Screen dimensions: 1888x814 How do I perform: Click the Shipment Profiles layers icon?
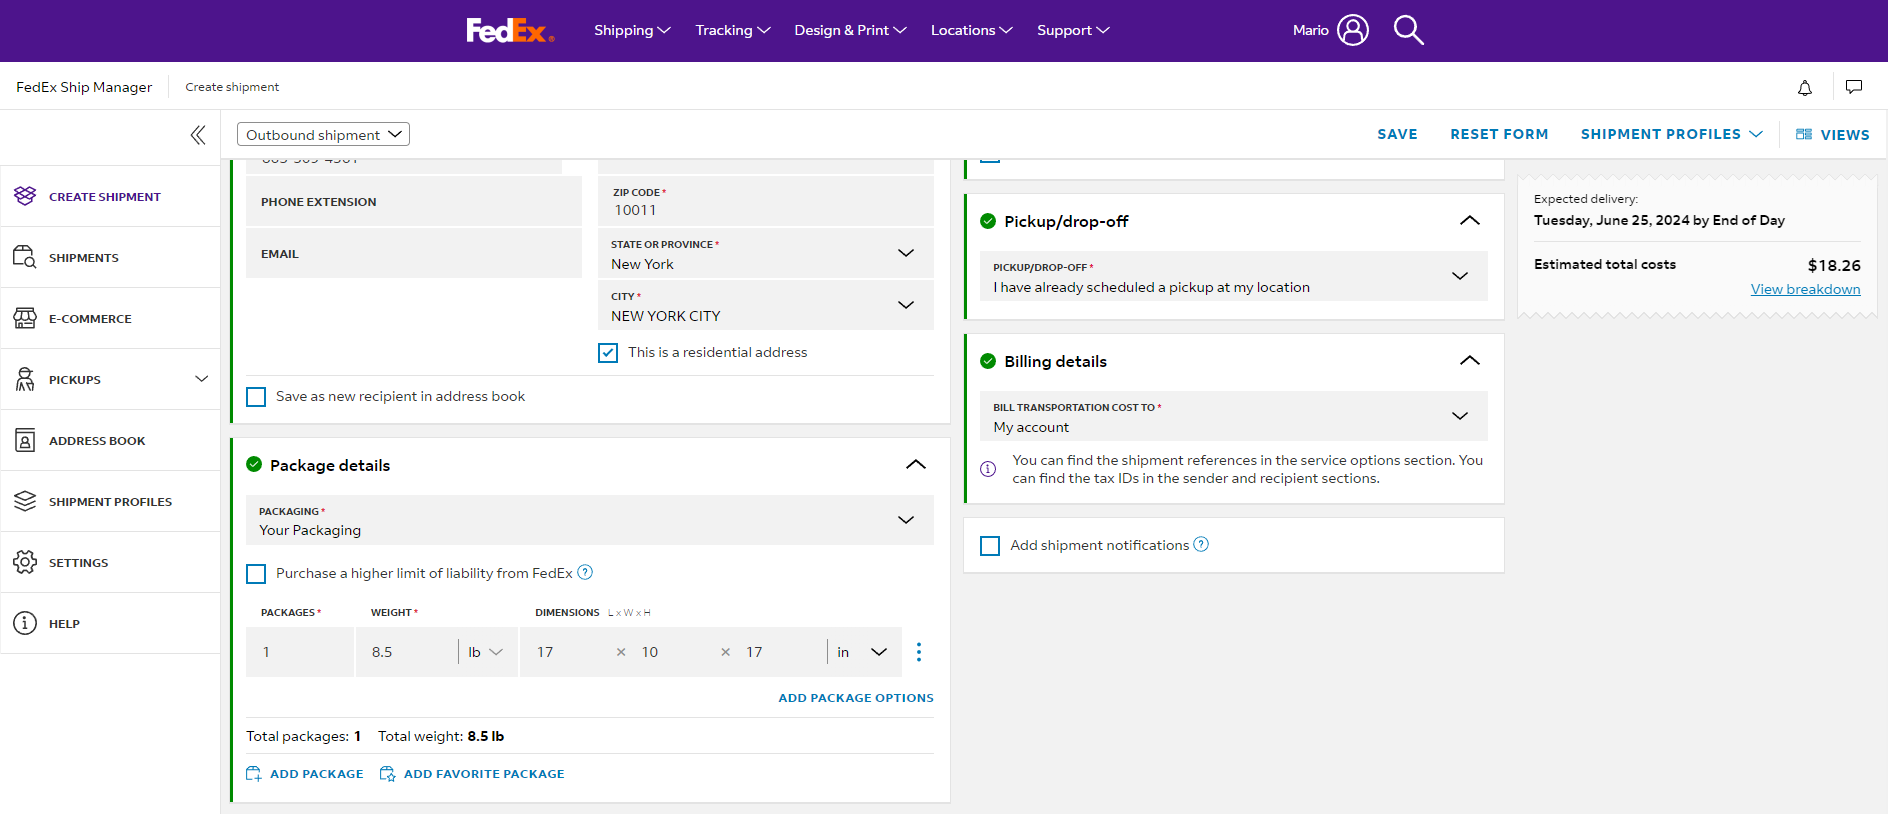pos(25,501)
